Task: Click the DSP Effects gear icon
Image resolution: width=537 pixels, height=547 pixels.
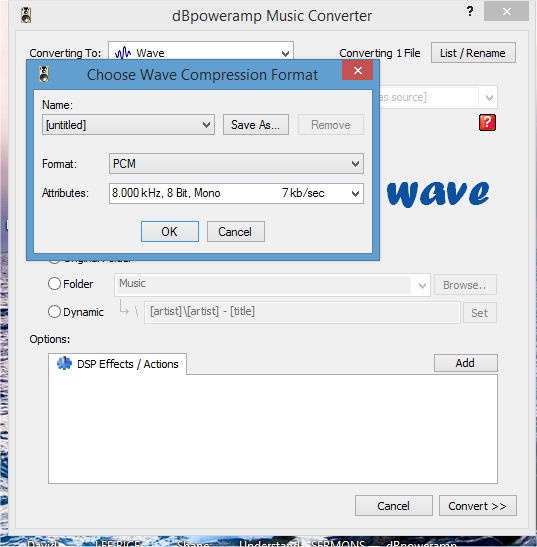Action: (x=64, y=364)
